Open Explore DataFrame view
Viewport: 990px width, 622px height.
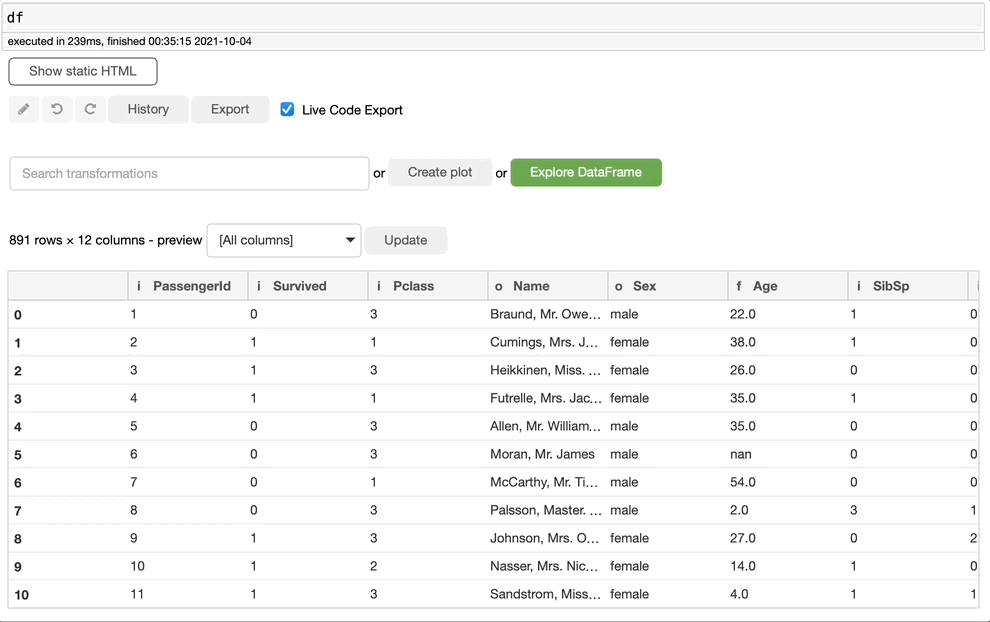tap(586, 172)
